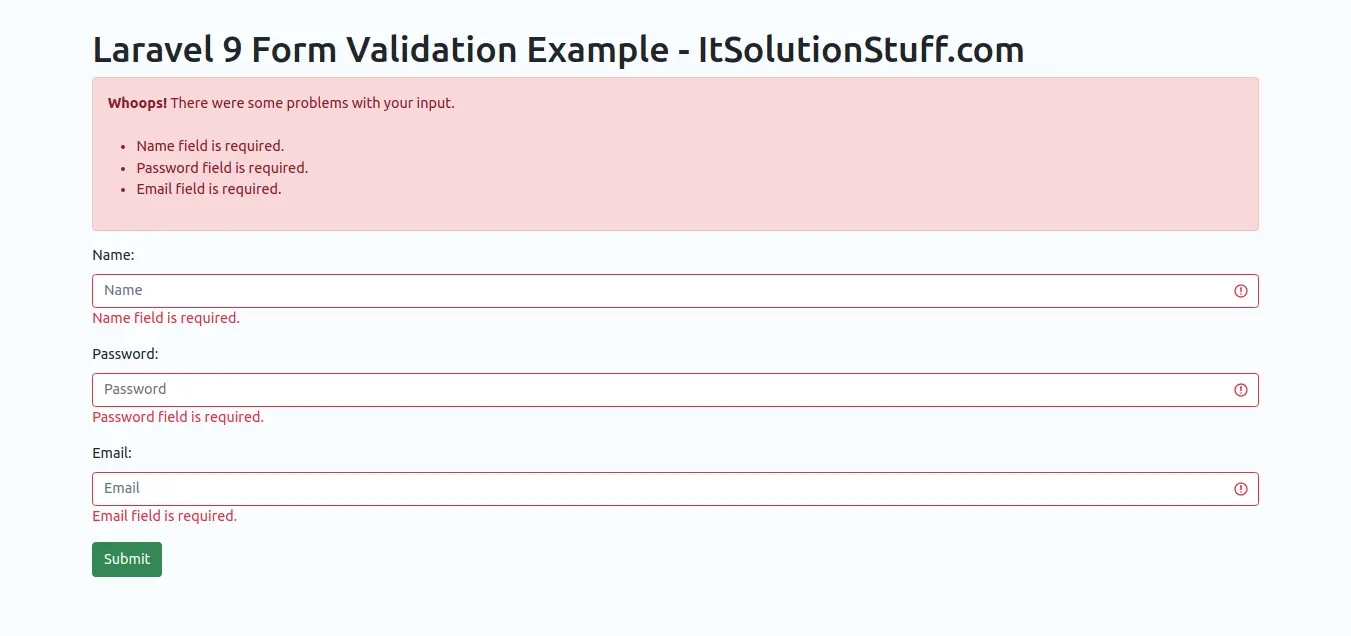Click red error message below Name input
The image size is (1351, 636).
click(166, 318)
